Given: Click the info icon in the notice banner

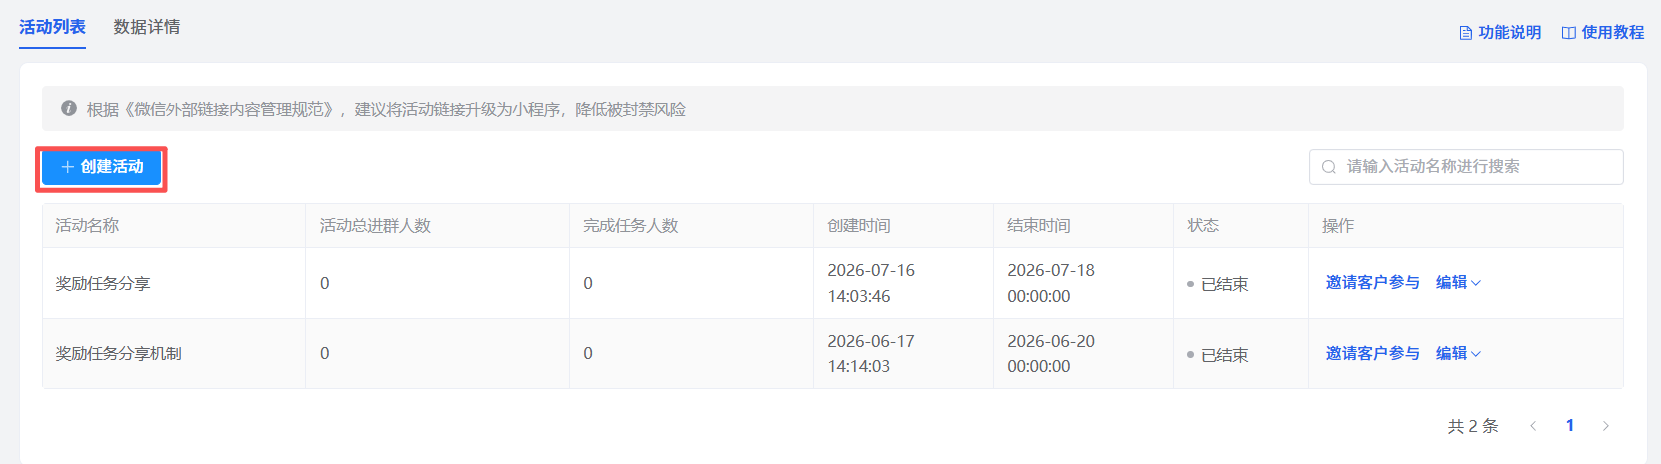Looking at the screenshot, I should click(69, 108).
